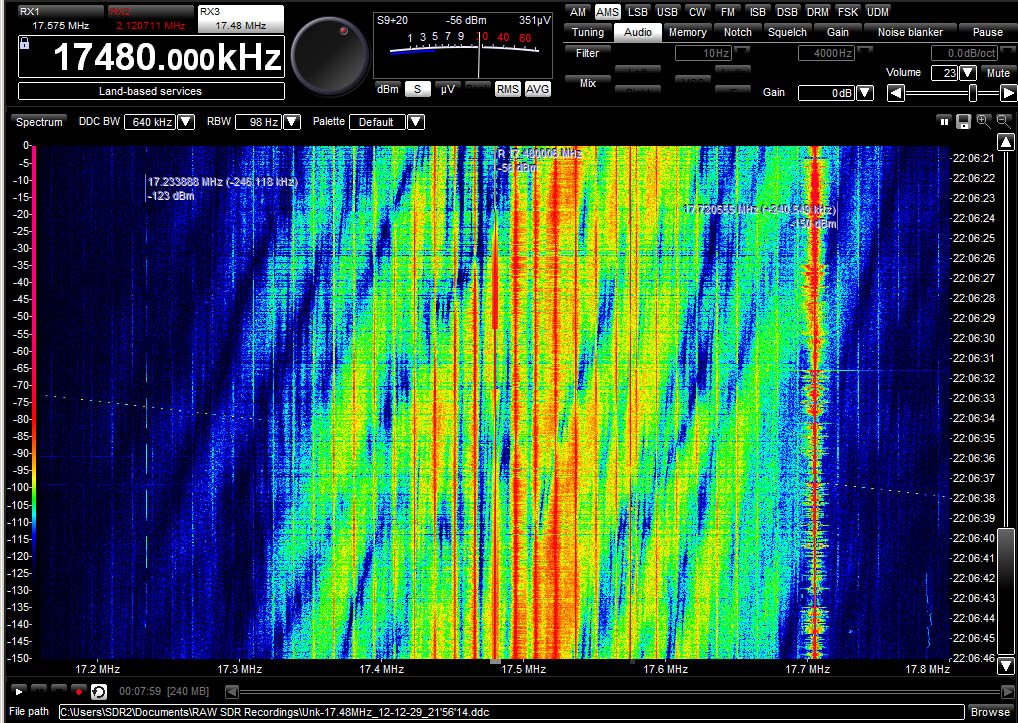Screen dimensions: 1018x723
Task: Switch to the Gain tab
Action: pyautogui.click(x=838, y=32)
